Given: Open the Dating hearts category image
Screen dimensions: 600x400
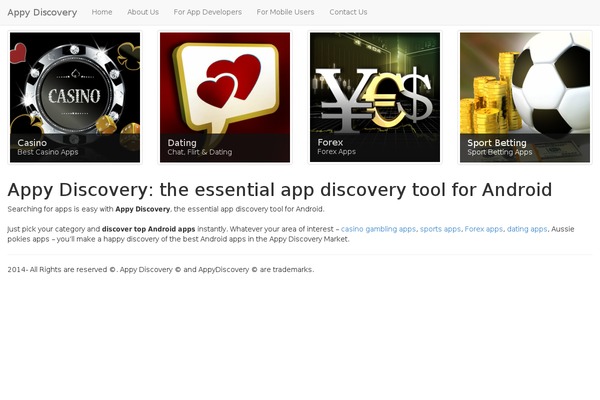Looking at the screenshot, I should [225, 97].
